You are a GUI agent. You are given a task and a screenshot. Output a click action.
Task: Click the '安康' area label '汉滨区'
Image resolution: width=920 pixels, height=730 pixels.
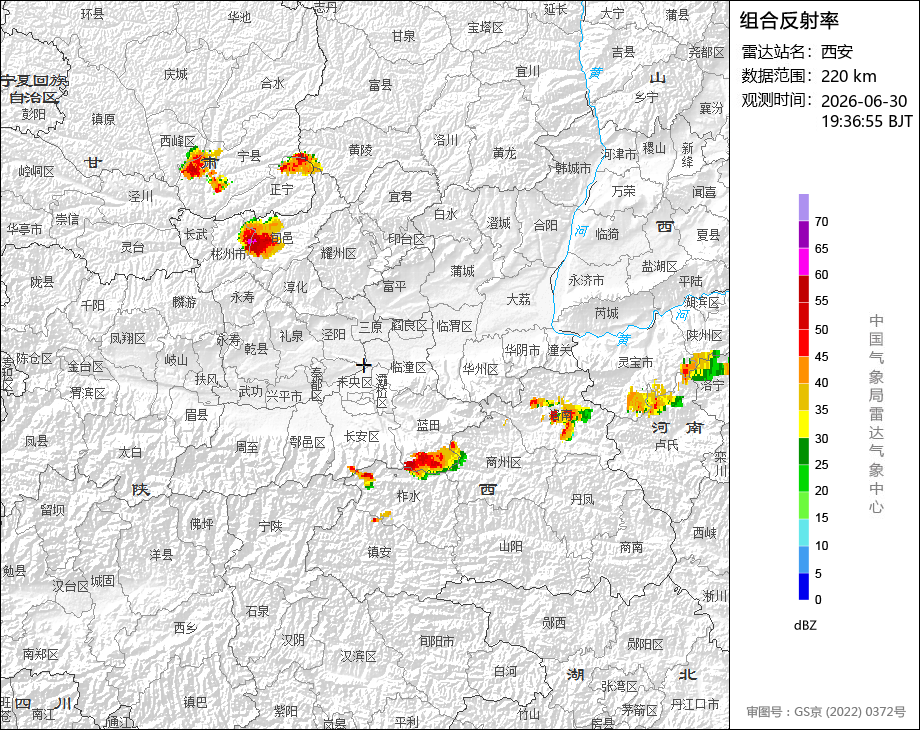coord(358,656)
